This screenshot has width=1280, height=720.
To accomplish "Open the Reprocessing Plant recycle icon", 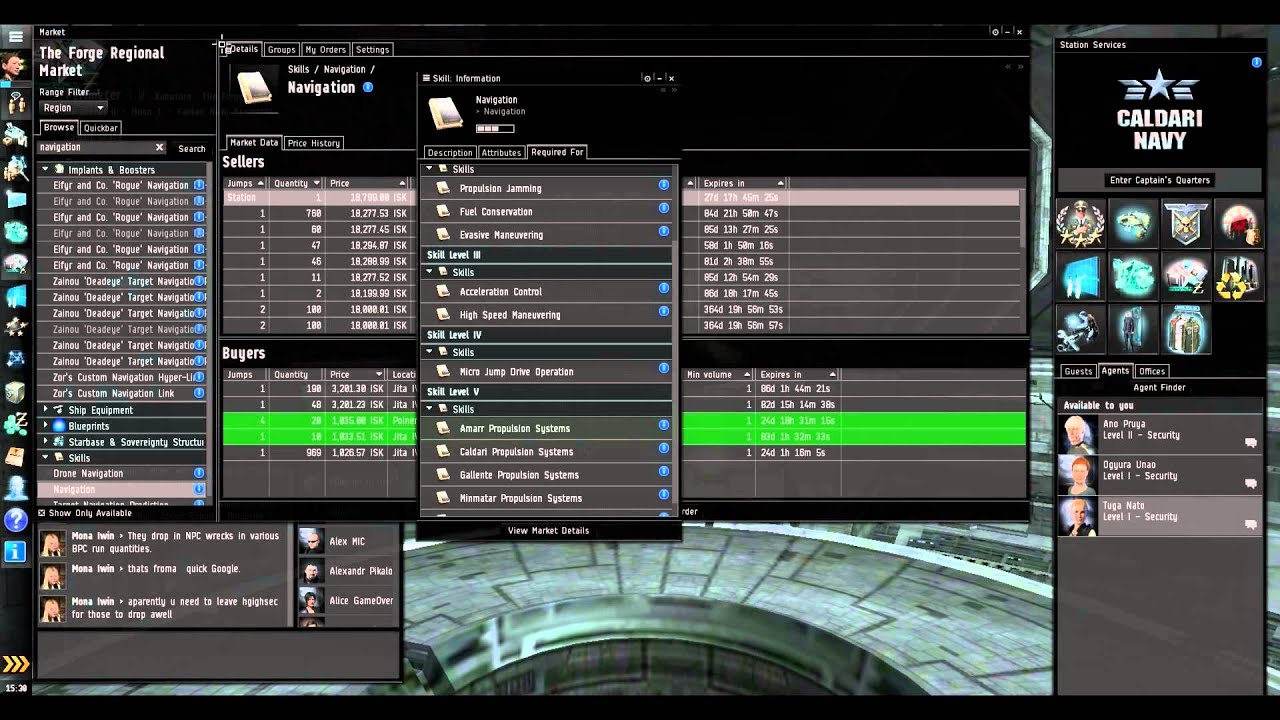I will [1238, 277].
